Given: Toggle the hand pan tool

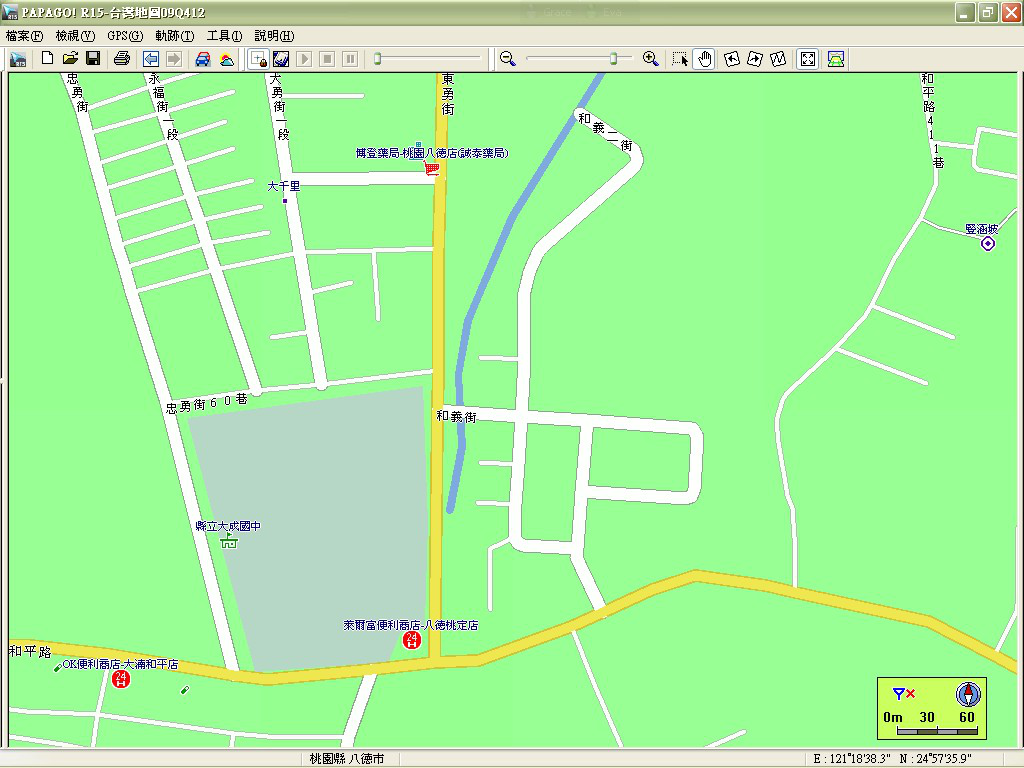Looking at the screenshot, I should coord(704,59).
